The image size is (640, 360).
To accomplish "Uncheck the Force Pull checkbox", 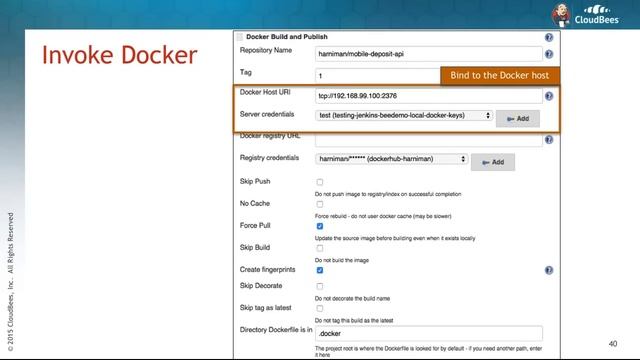I will (320, 226).
